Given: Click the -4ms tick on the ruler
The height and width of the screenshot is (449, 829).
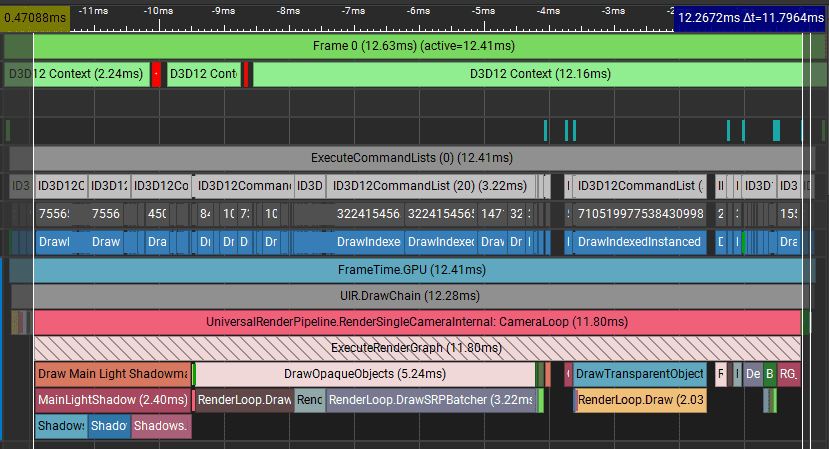Looking at the screenshot, I should click(548, 11).
